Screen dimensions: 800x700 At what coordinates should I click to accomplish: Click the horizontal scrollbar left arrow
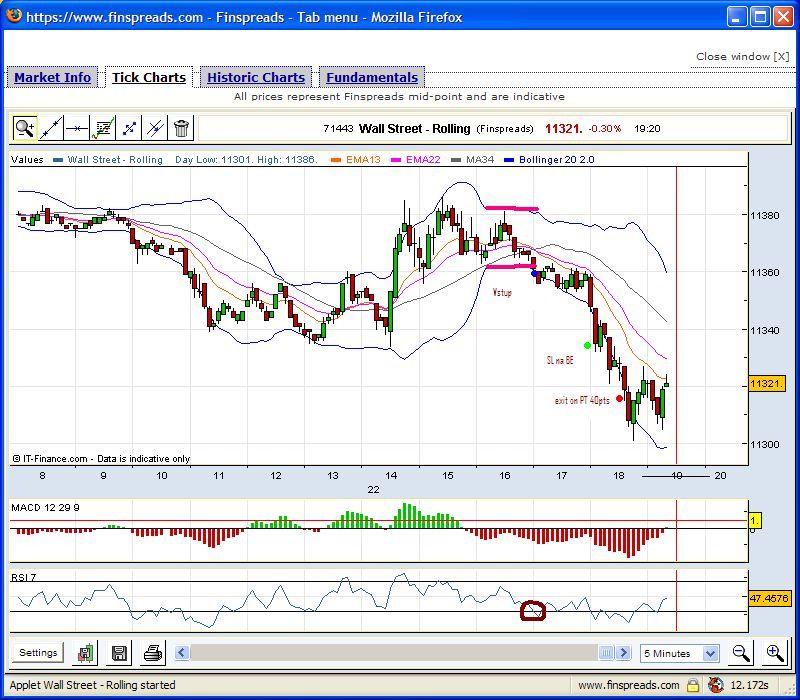pos(182,653)
